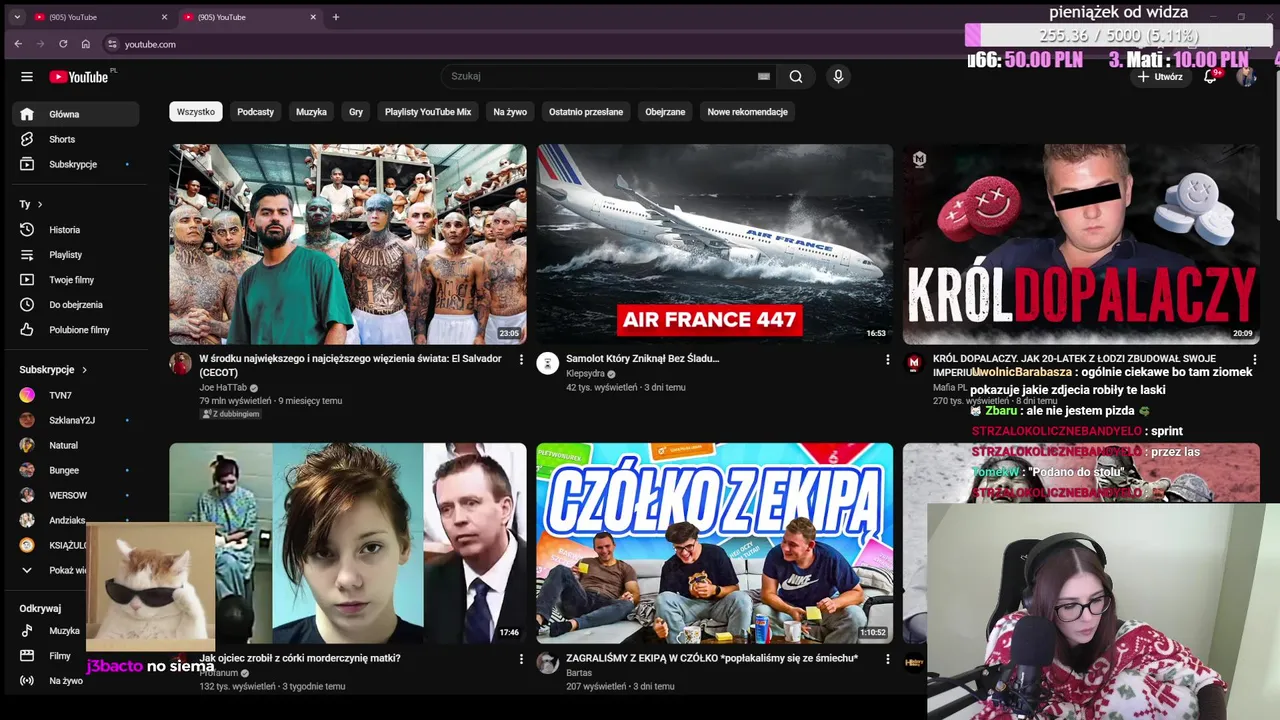The image size is (1280, 720).
Task: Select the Obejrzane filter chip
Action: (665, 112)
